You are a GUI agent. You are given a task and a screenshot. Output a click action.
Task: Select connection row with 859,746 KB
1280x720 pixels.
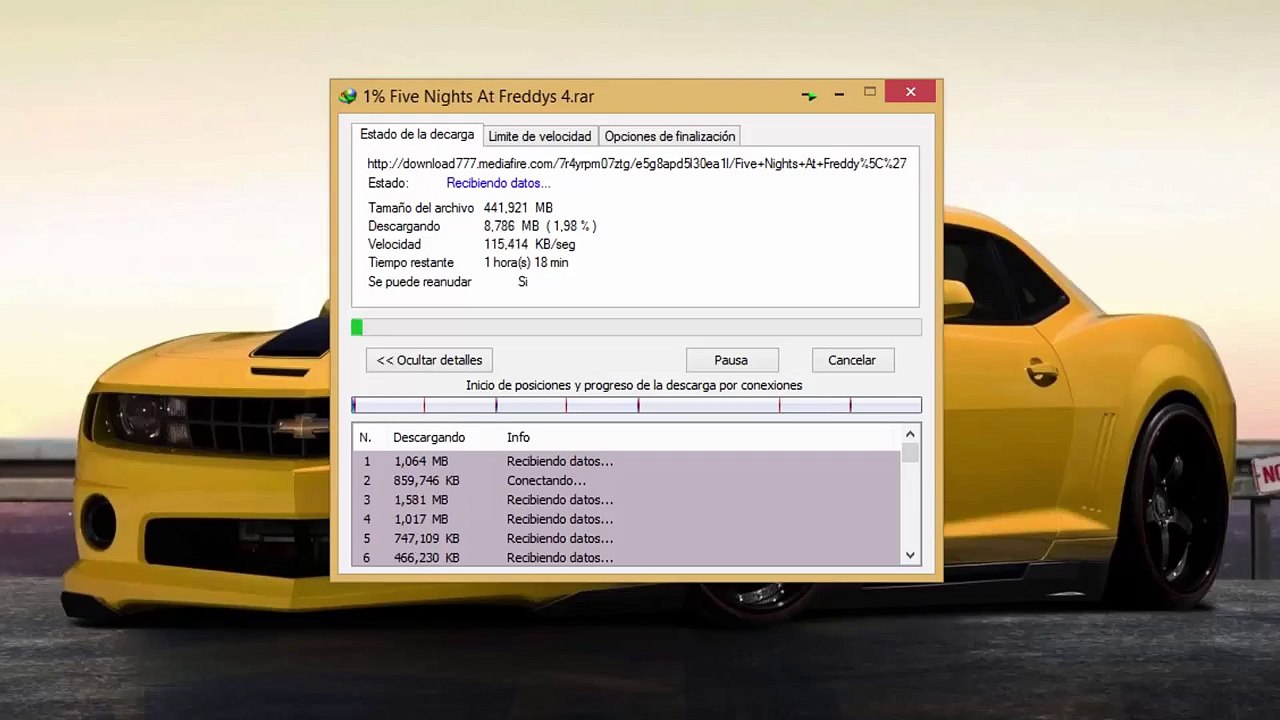[627, 481]
